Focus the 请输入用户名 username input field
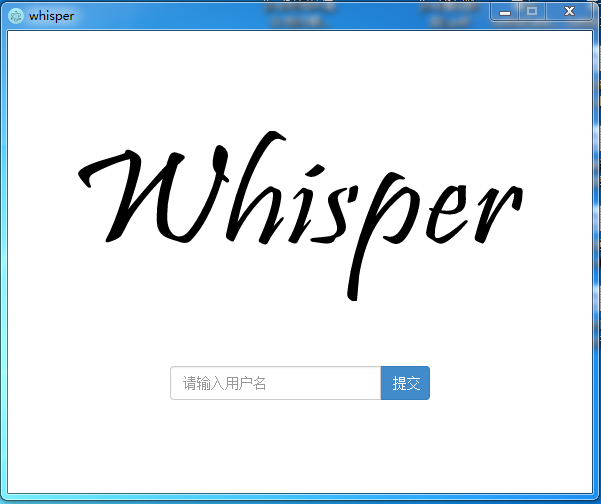The image size is (601, 504). tap(275, 383)
